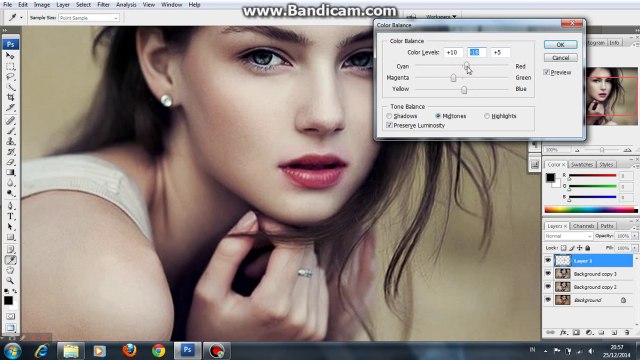
Task: Select the Lasso tool
Action: click(x=10, y=76)
